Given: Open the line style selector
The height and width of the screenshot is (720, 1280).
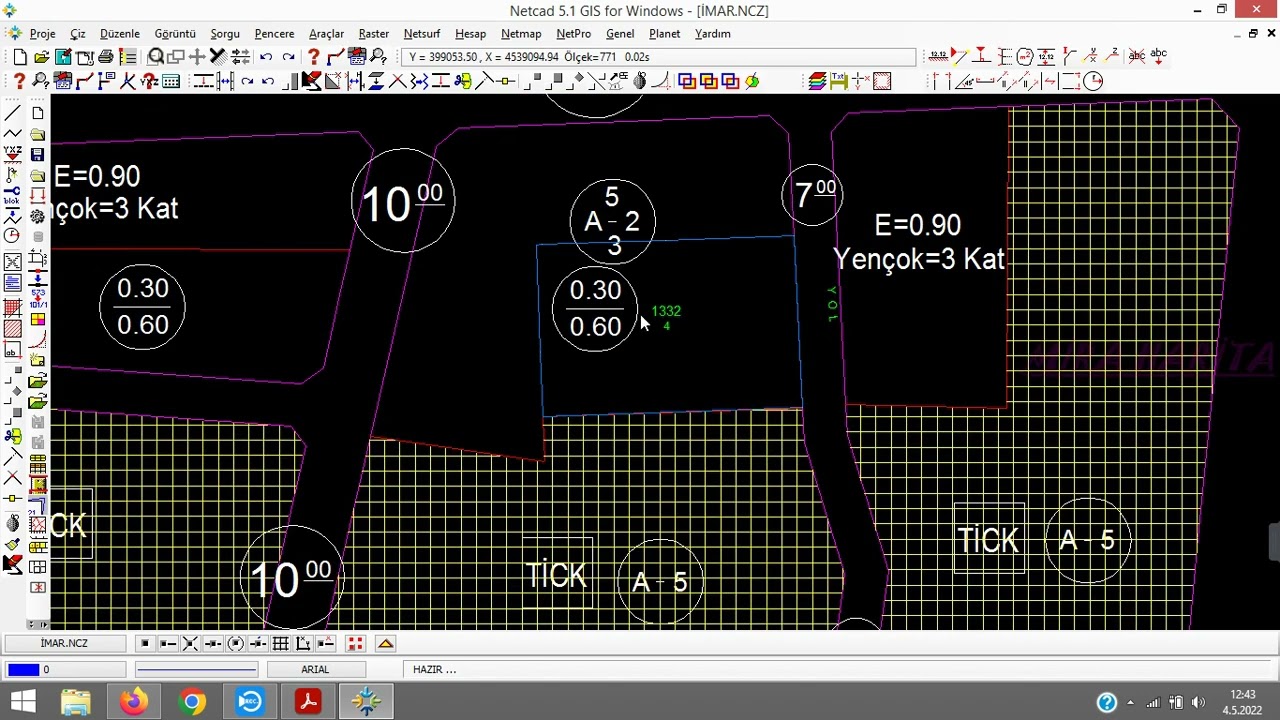Looking at the screenshot, I should (x=196, y=669).
